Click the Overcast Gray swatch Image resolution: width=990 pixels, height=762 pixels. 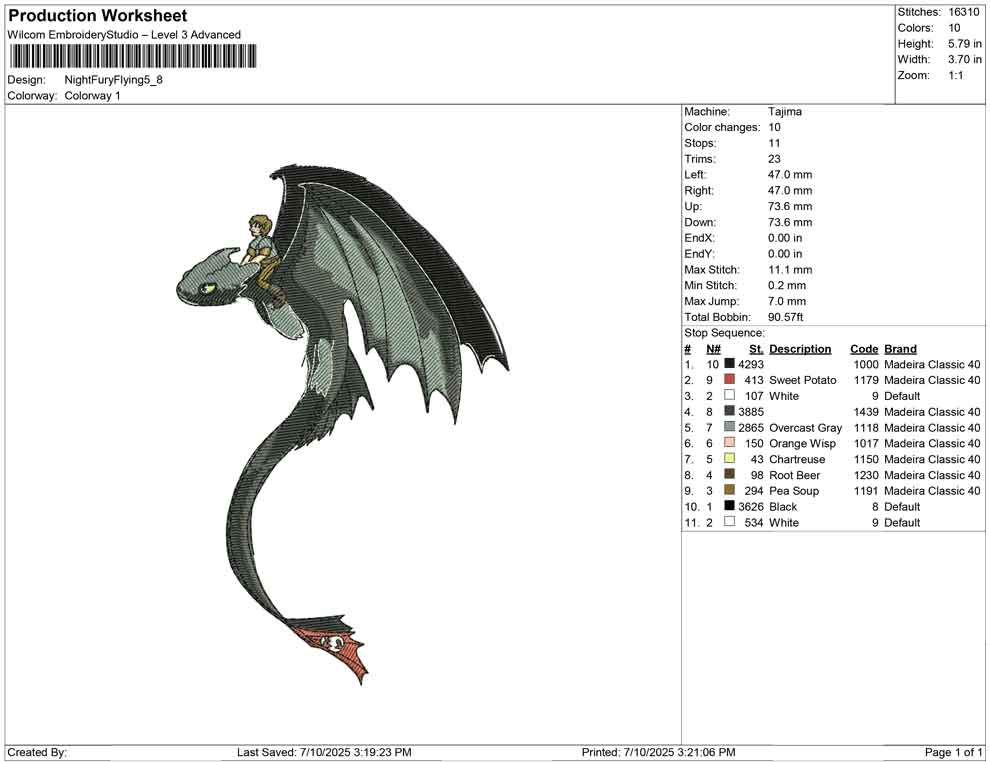(x=729, y=426)
